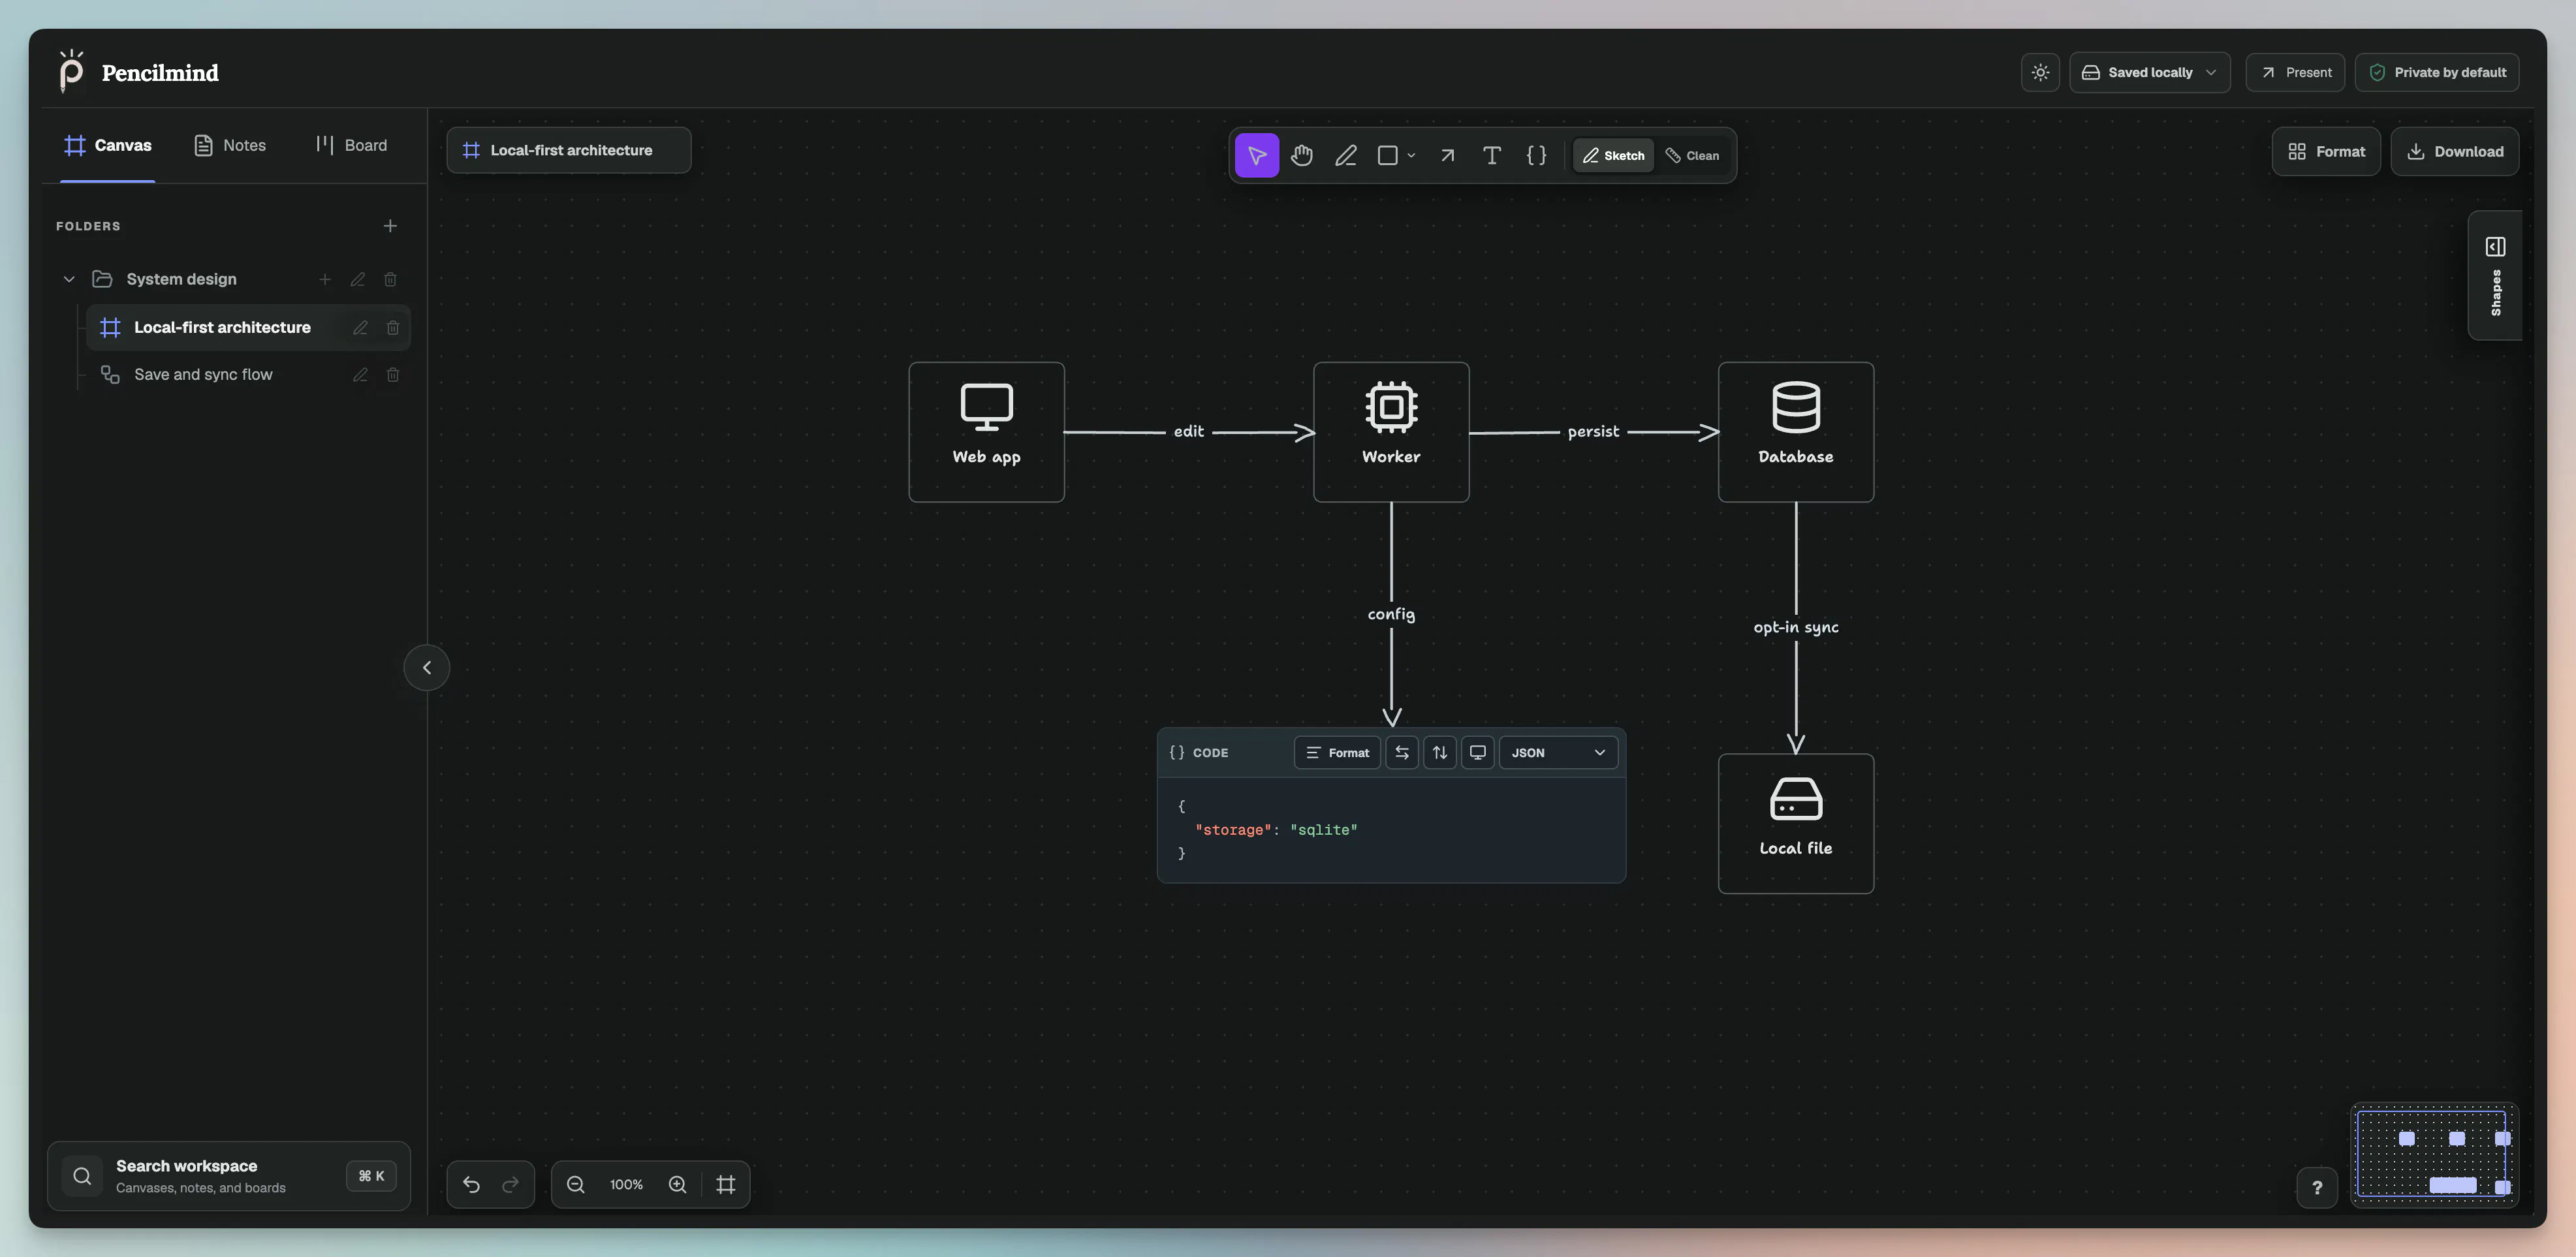
Task: Select the arrow connector tool
Action: 1447,155
